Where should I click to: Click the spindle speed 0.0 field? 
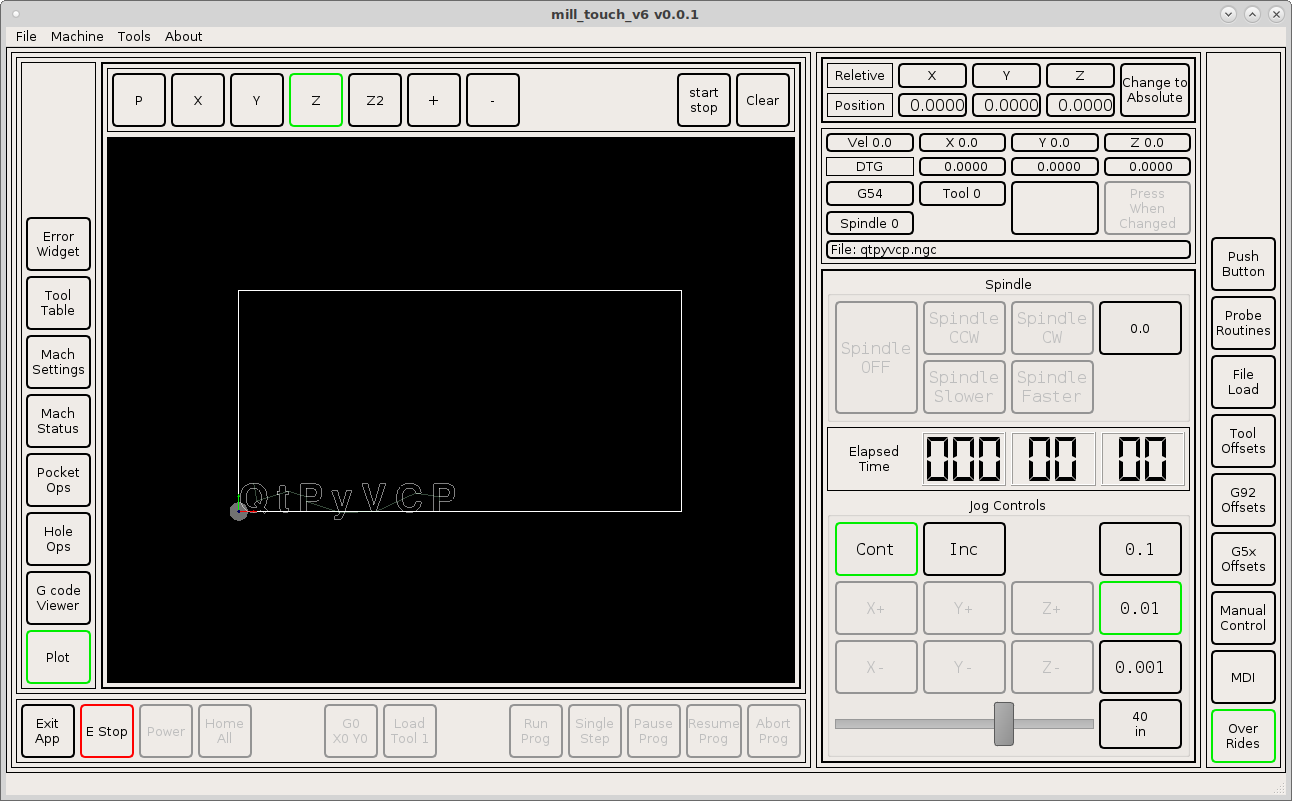pyautogui.click(x=1140, y=328)
